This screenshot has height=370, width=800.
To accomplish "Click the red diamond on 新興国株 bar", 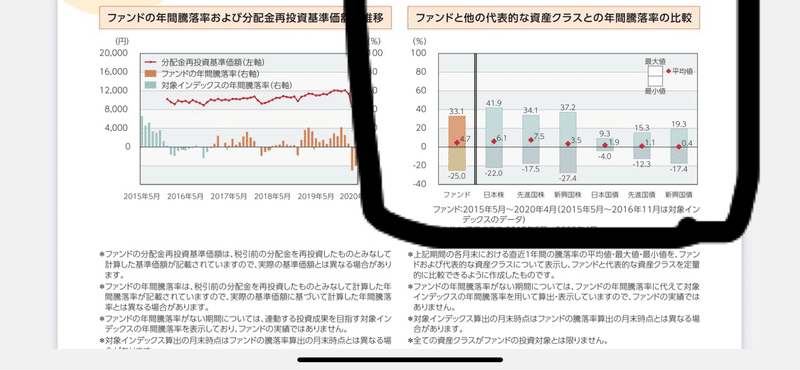I will point(568,144).
